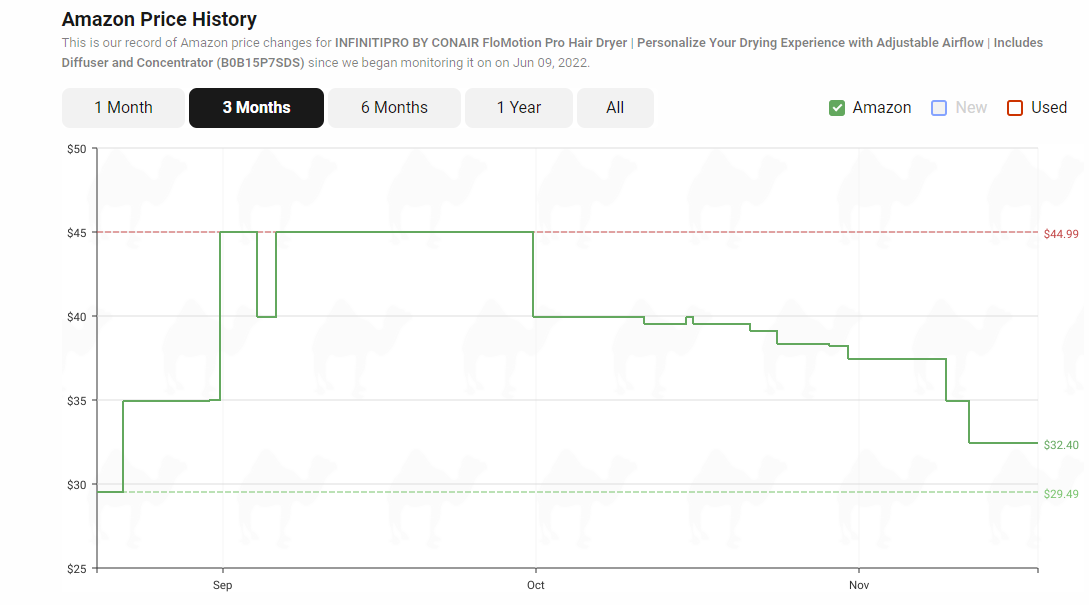Click the $44.99 highest price label
The width and height of the screenshot is (1089, 605).
pos(1061,234)
